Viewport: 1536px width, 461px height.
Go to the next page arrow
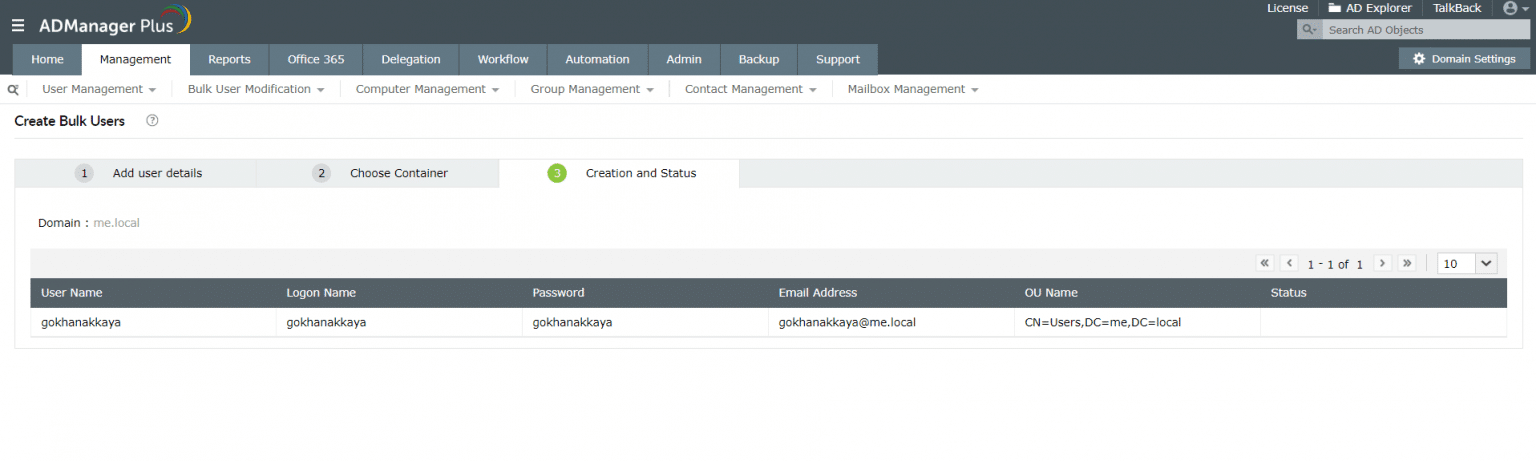point(1383,263)
